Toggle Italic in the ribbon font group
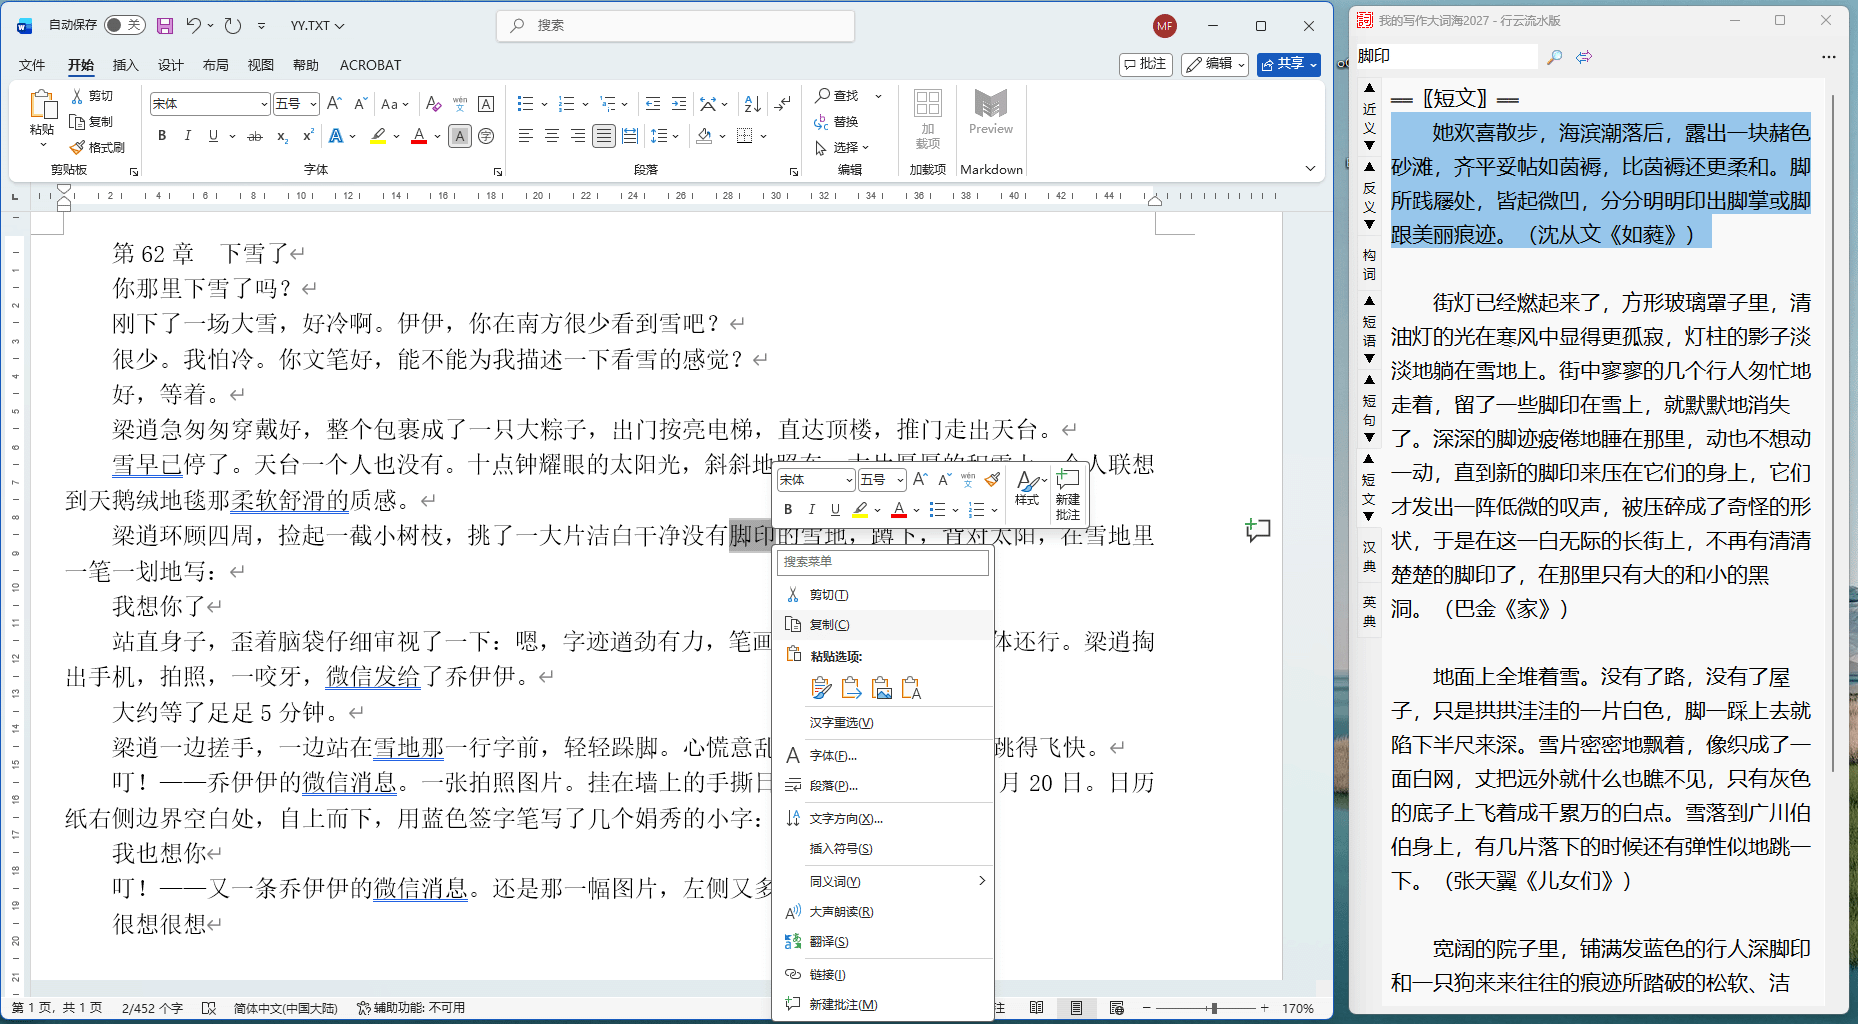Image resolution: width=1858 pixels, height=1024 pixels. (187, 136)
